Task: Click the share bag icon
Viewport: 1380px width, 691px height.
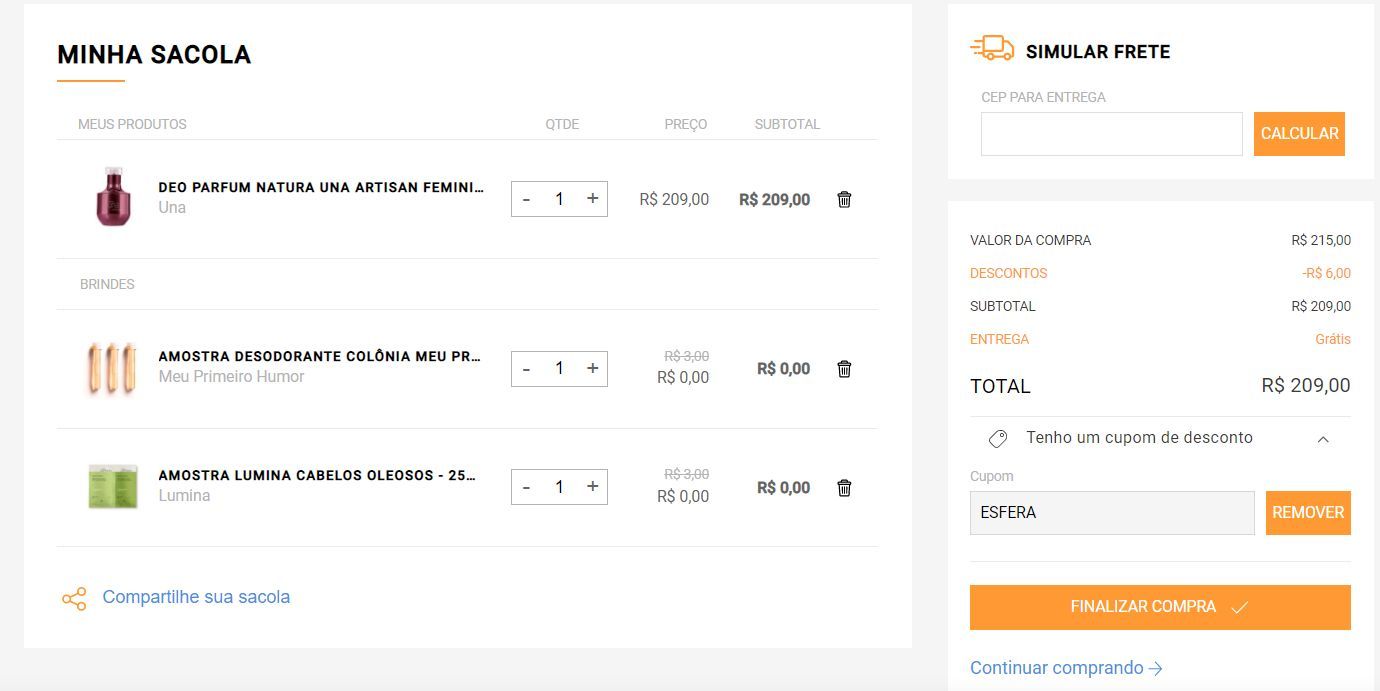Action: coord(74,598)
